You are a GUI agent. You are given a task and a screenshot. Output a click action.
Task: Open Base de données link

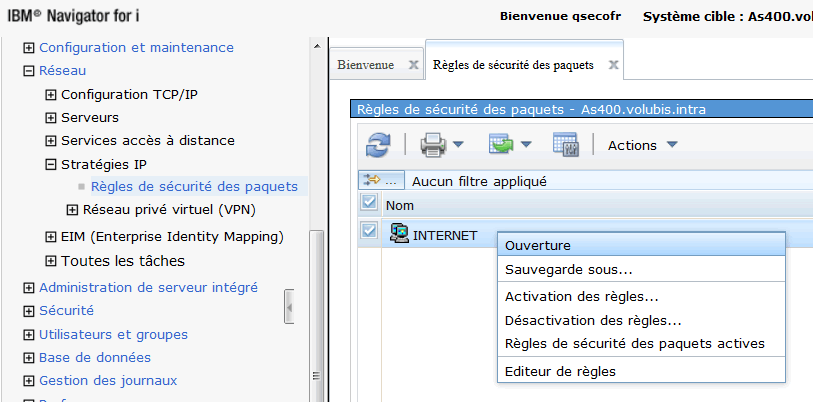pyautogui.click(x=95, y=357)
